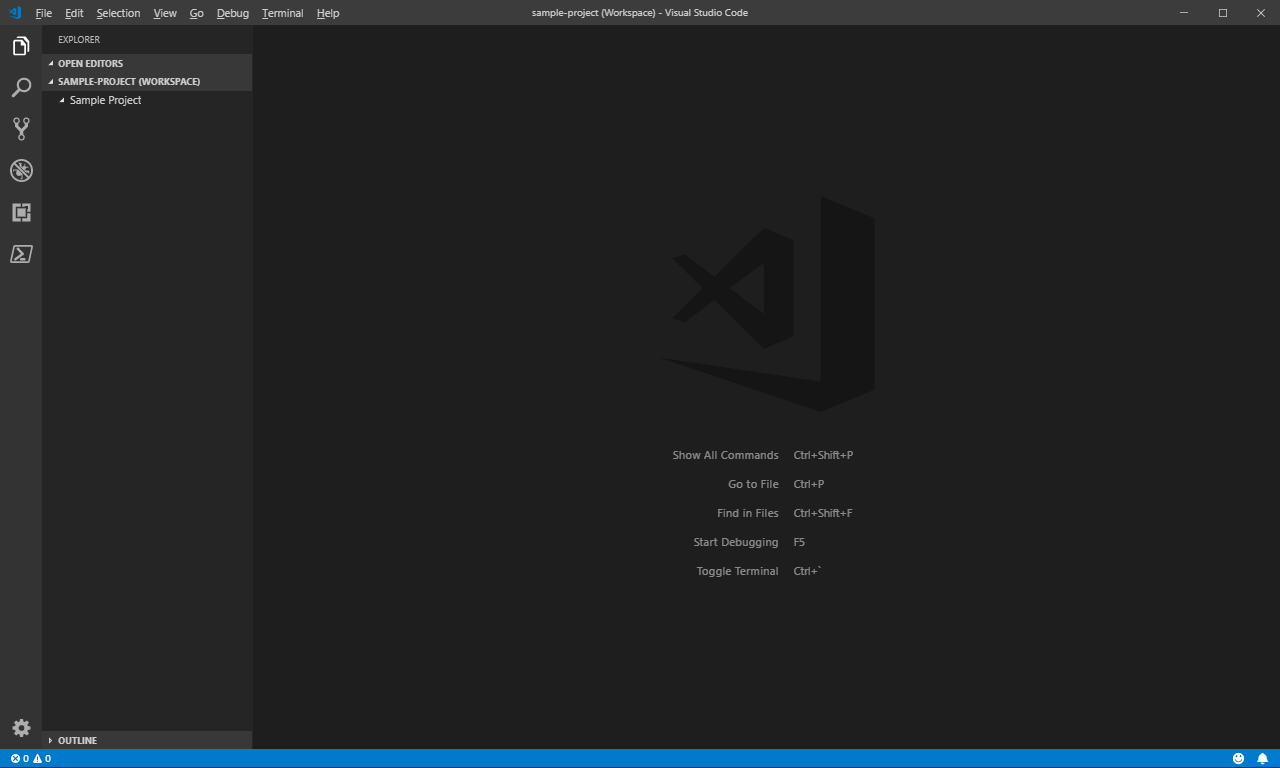Show errors and warnings count in status bar
Screen dimensions: 1280x768
tap(31, 759)
